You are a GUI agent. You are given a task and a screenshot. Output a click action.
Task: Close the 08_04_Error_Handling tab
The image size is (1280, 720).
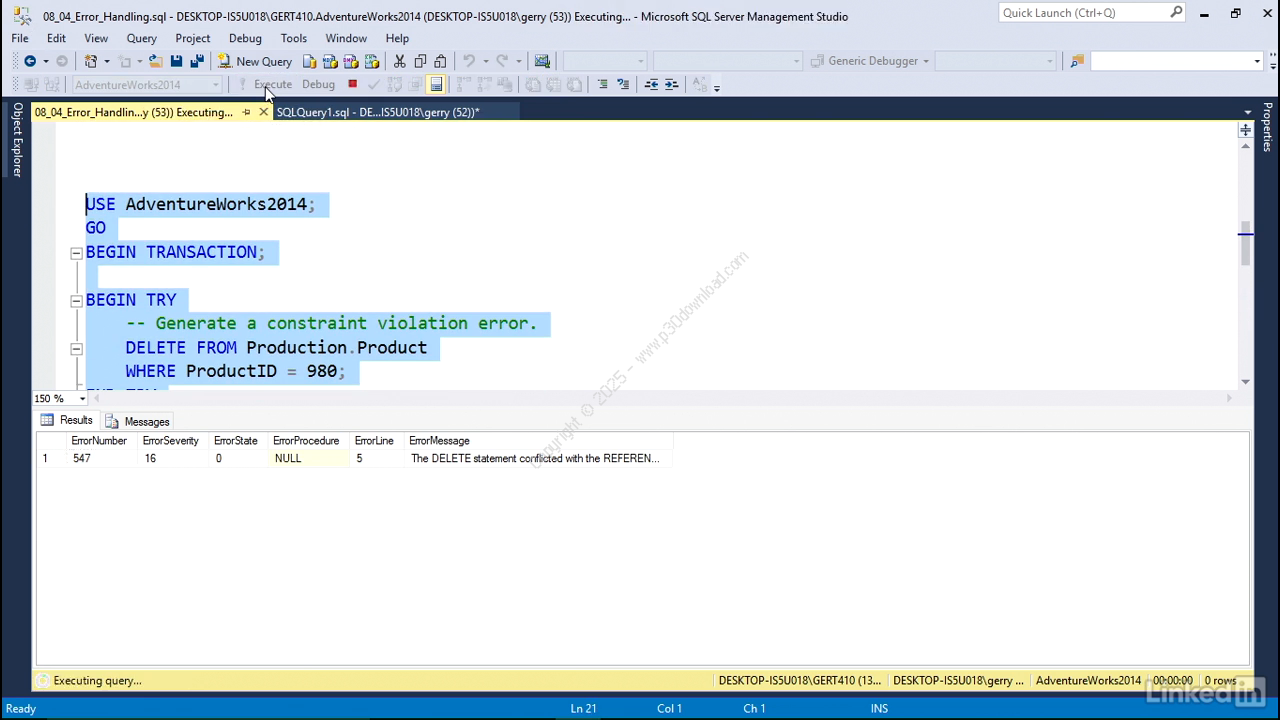pyautogui.click(x=263, y=112)
